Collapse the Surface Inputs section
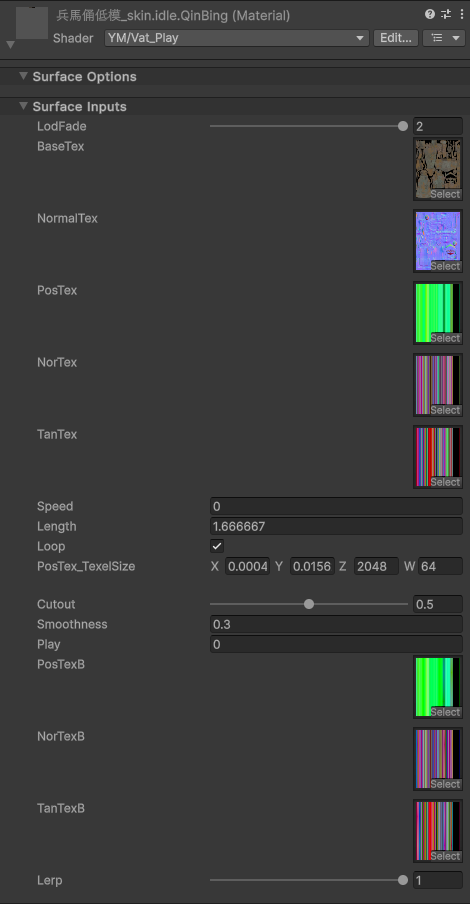The width and height of the screenshot is (470, 904). pos(23,106)
